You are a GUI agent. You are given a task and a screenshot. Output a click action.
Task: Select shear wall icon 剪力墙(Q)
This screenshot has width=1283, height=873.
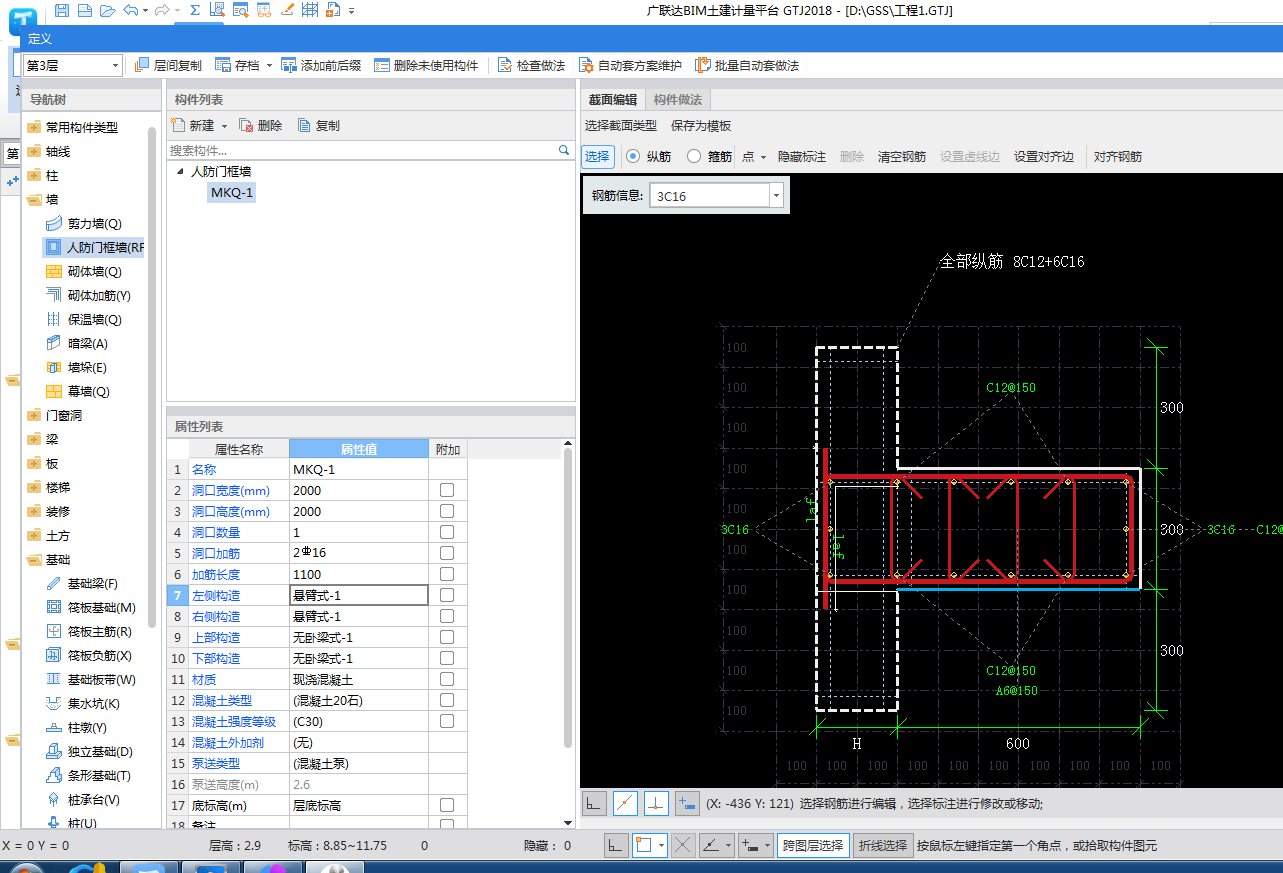(54, 223)
